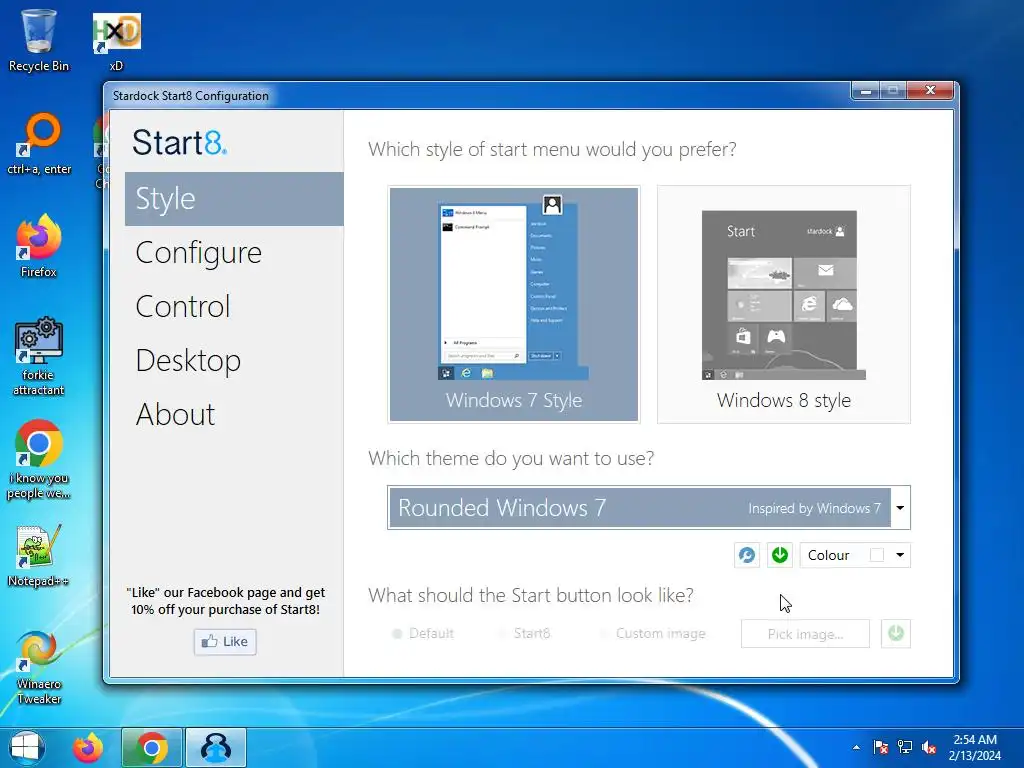
Task: Open the Configure section
Action: (199, 253)
